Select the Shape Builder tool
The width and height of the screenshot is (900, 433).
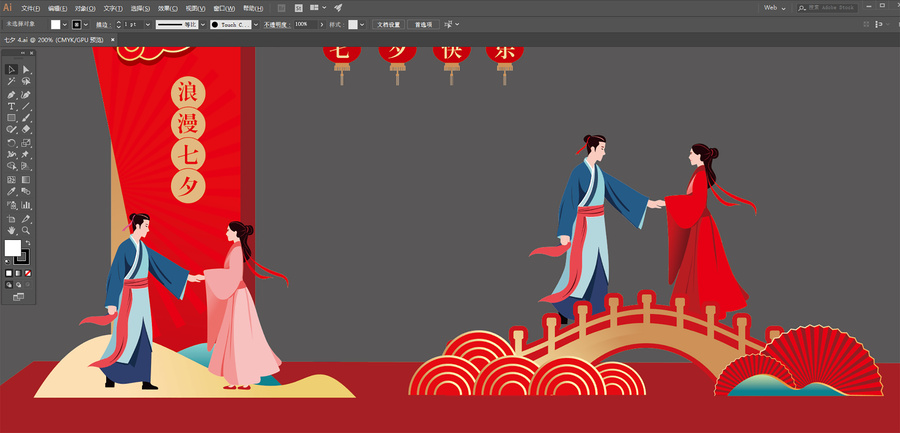point(11,167)
